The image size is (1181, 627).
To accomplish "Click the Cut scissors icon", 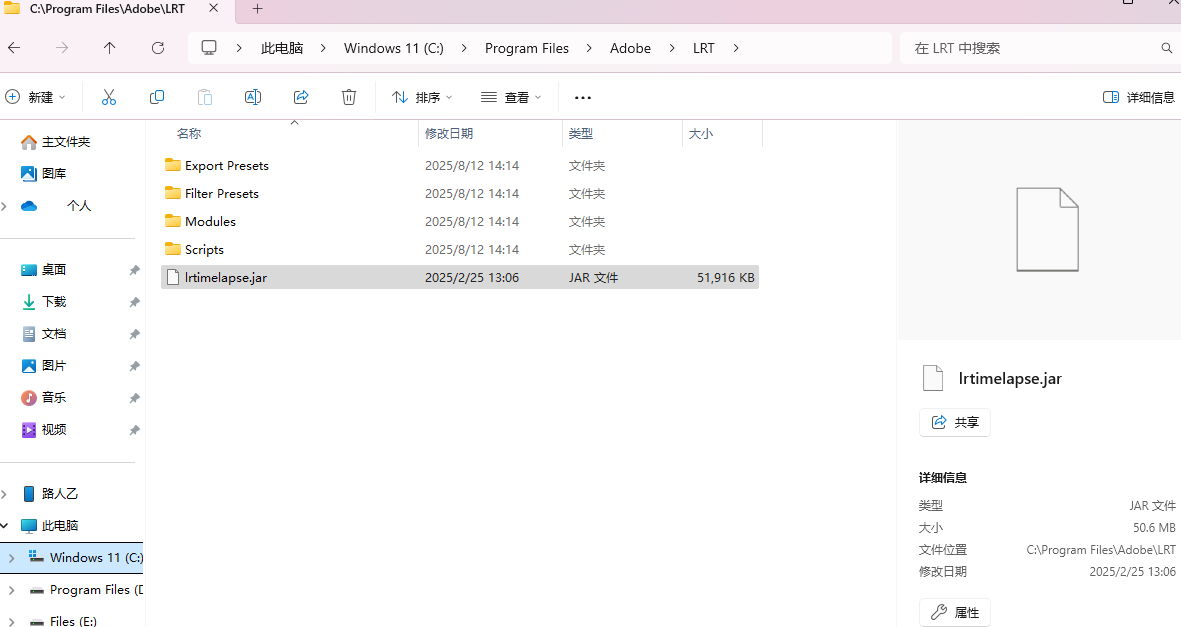I will click(x=109, y=97).
